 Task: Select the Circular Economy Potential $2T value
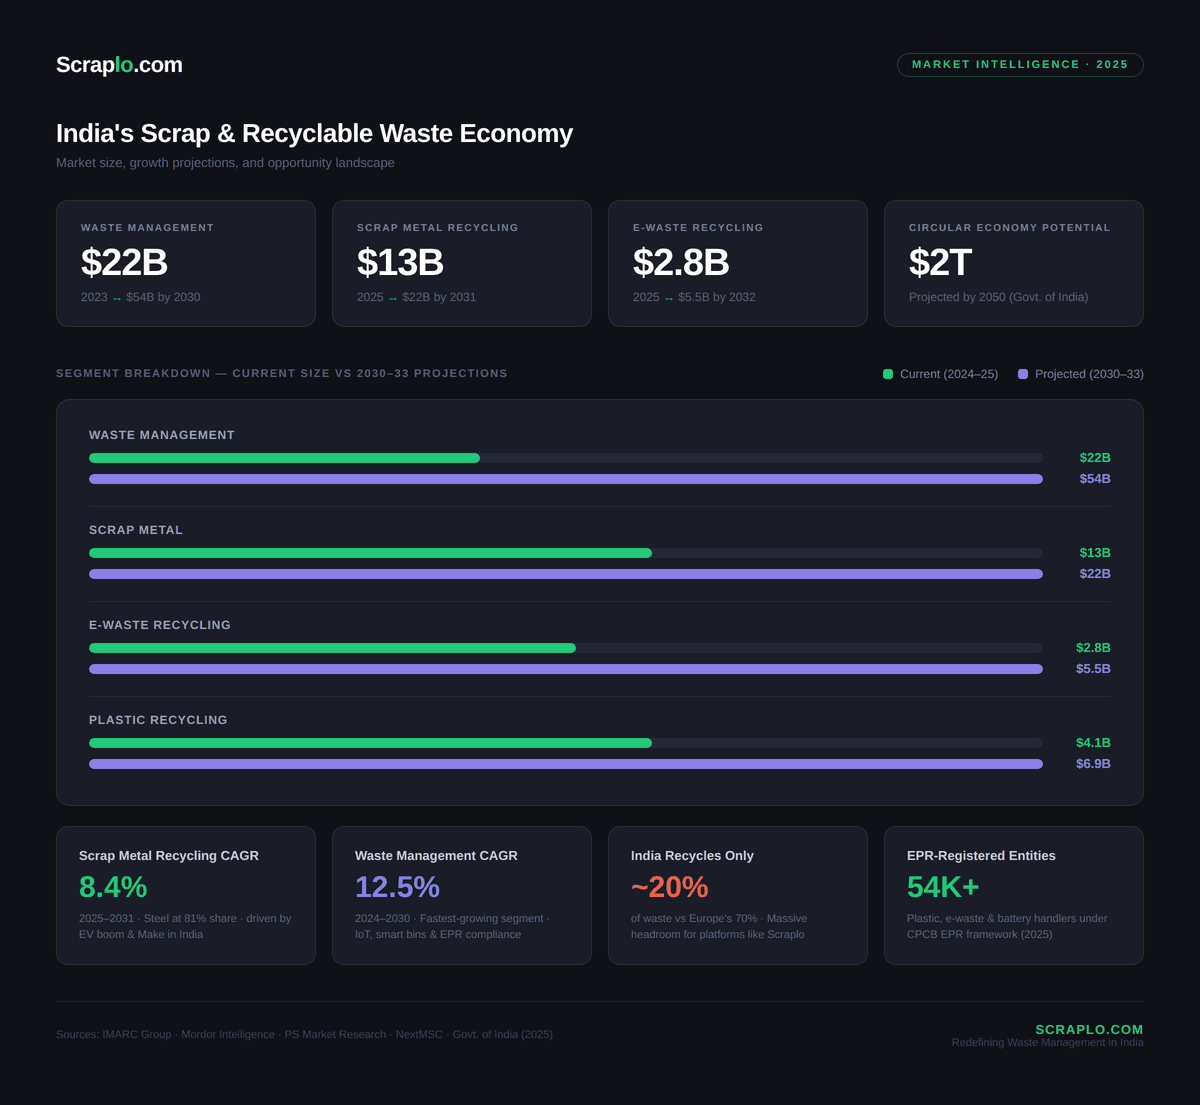tap(940, 262)
